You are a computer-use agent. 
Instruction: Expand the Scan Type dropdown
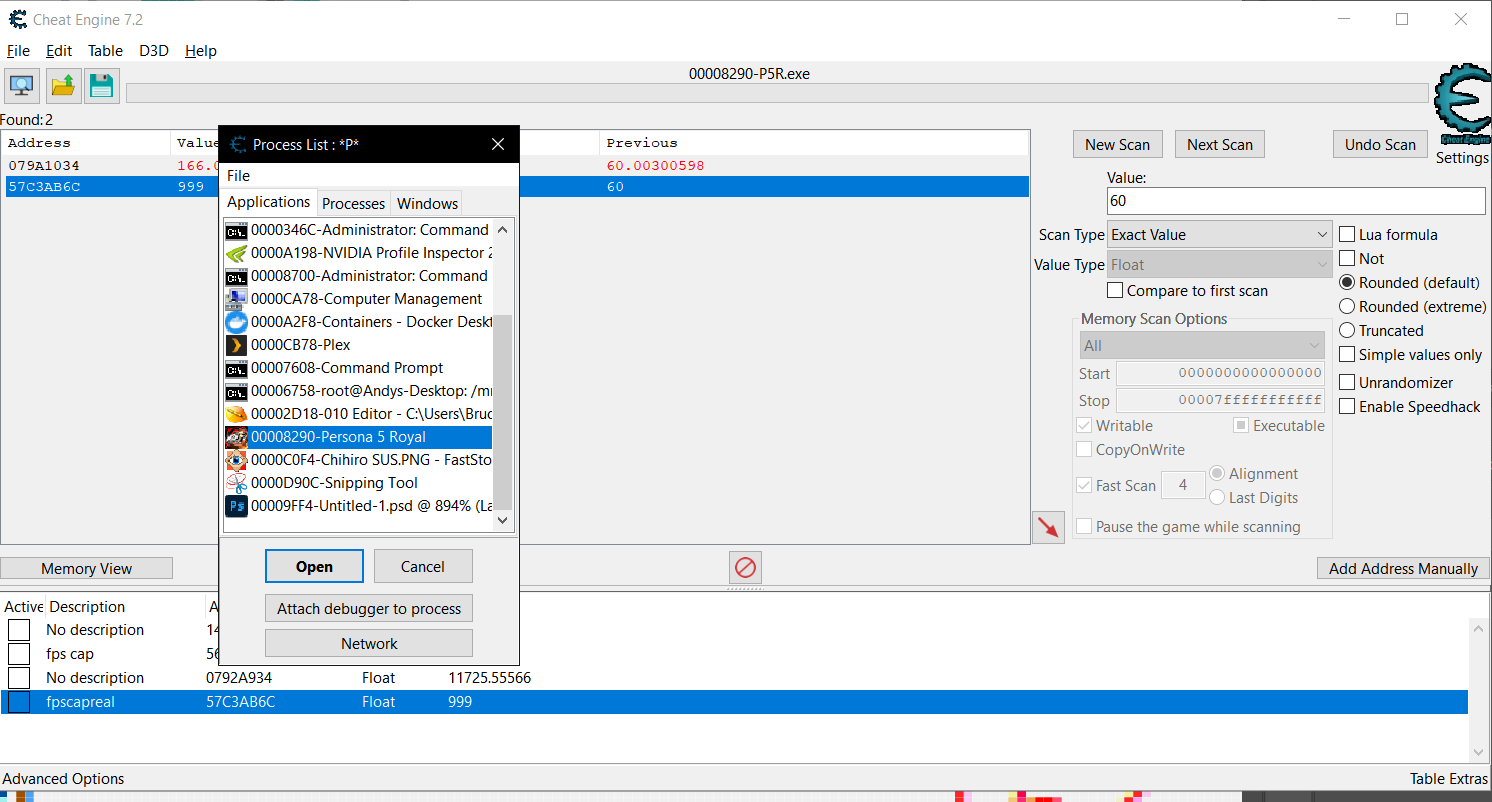pos(1219,235)
